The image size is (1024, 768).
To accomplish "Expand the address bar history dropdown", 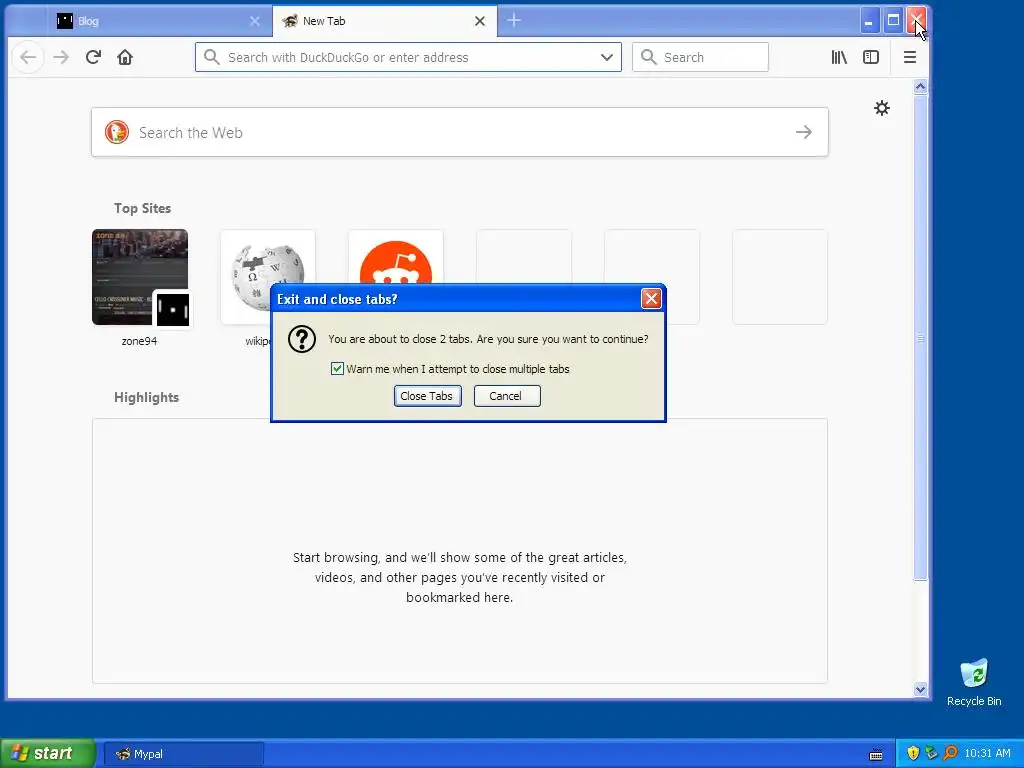I will [x=607, y=57].
